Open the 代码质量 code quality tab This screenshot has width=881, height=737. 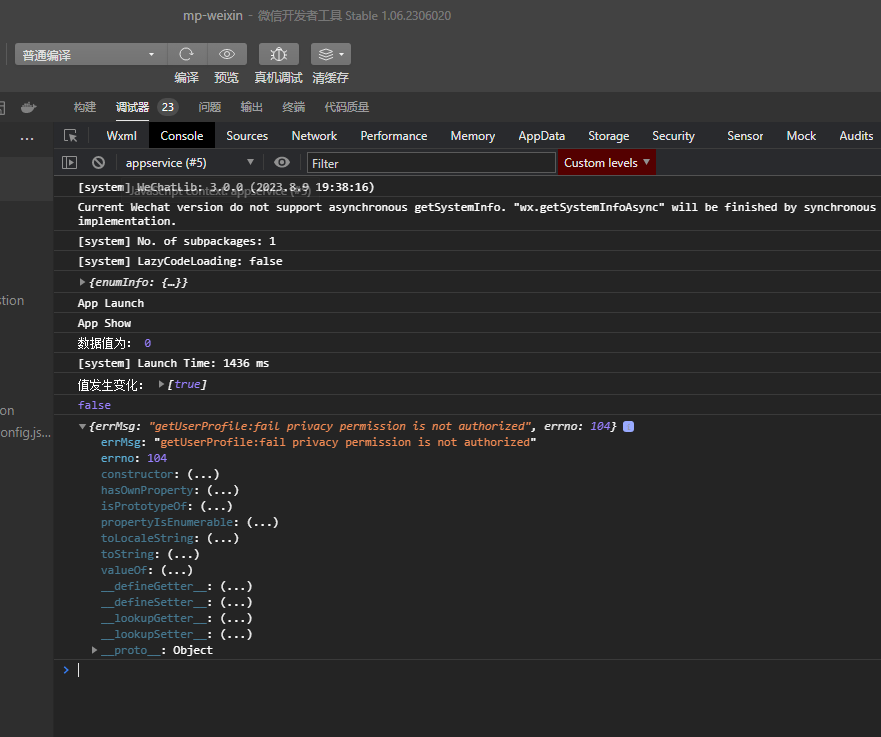click(x=347, y=107)
